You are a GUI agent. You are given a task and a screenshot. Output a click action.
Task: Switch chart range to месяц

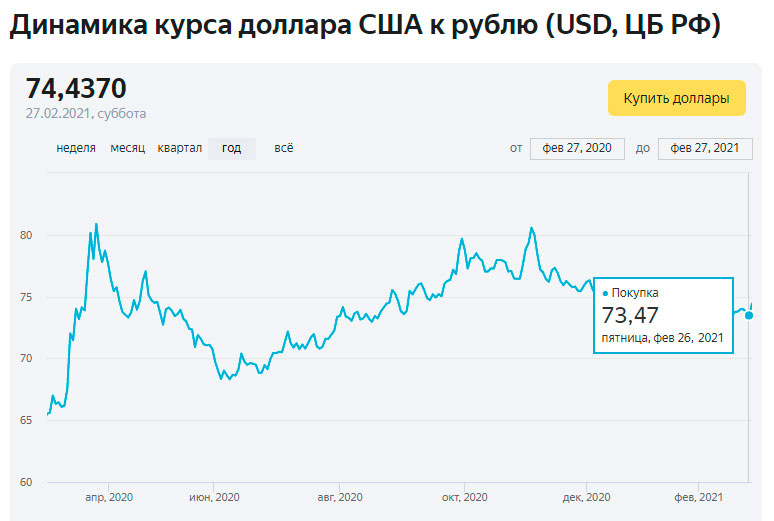coord(128,148)
